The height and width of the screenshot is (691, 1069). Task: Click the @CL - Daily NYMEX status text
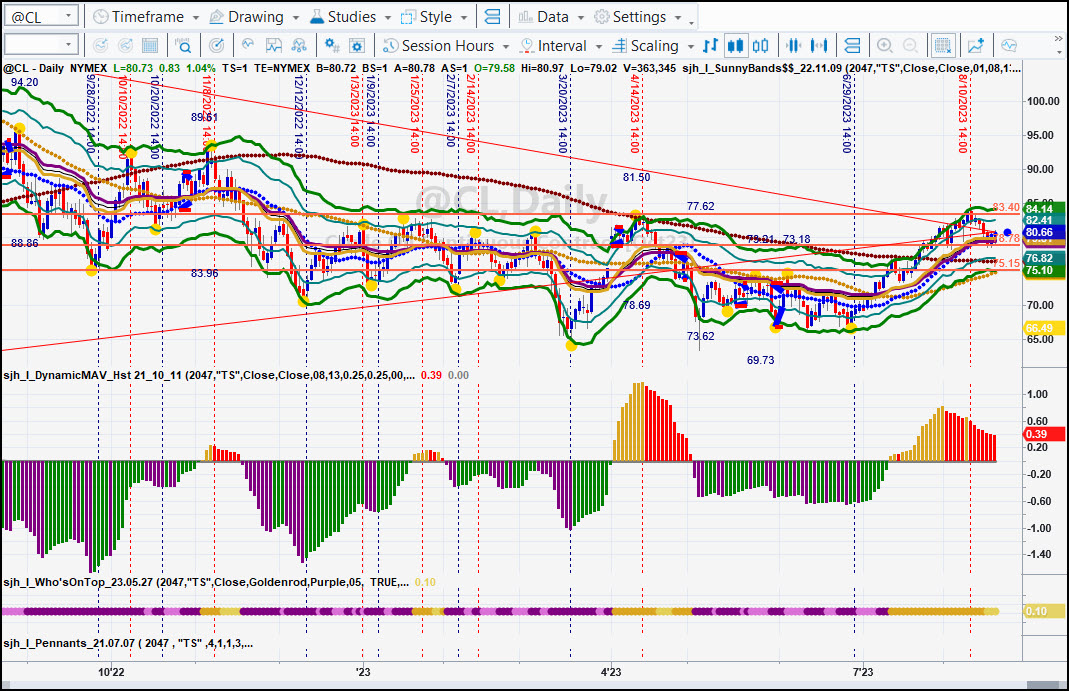pos(55,68)
